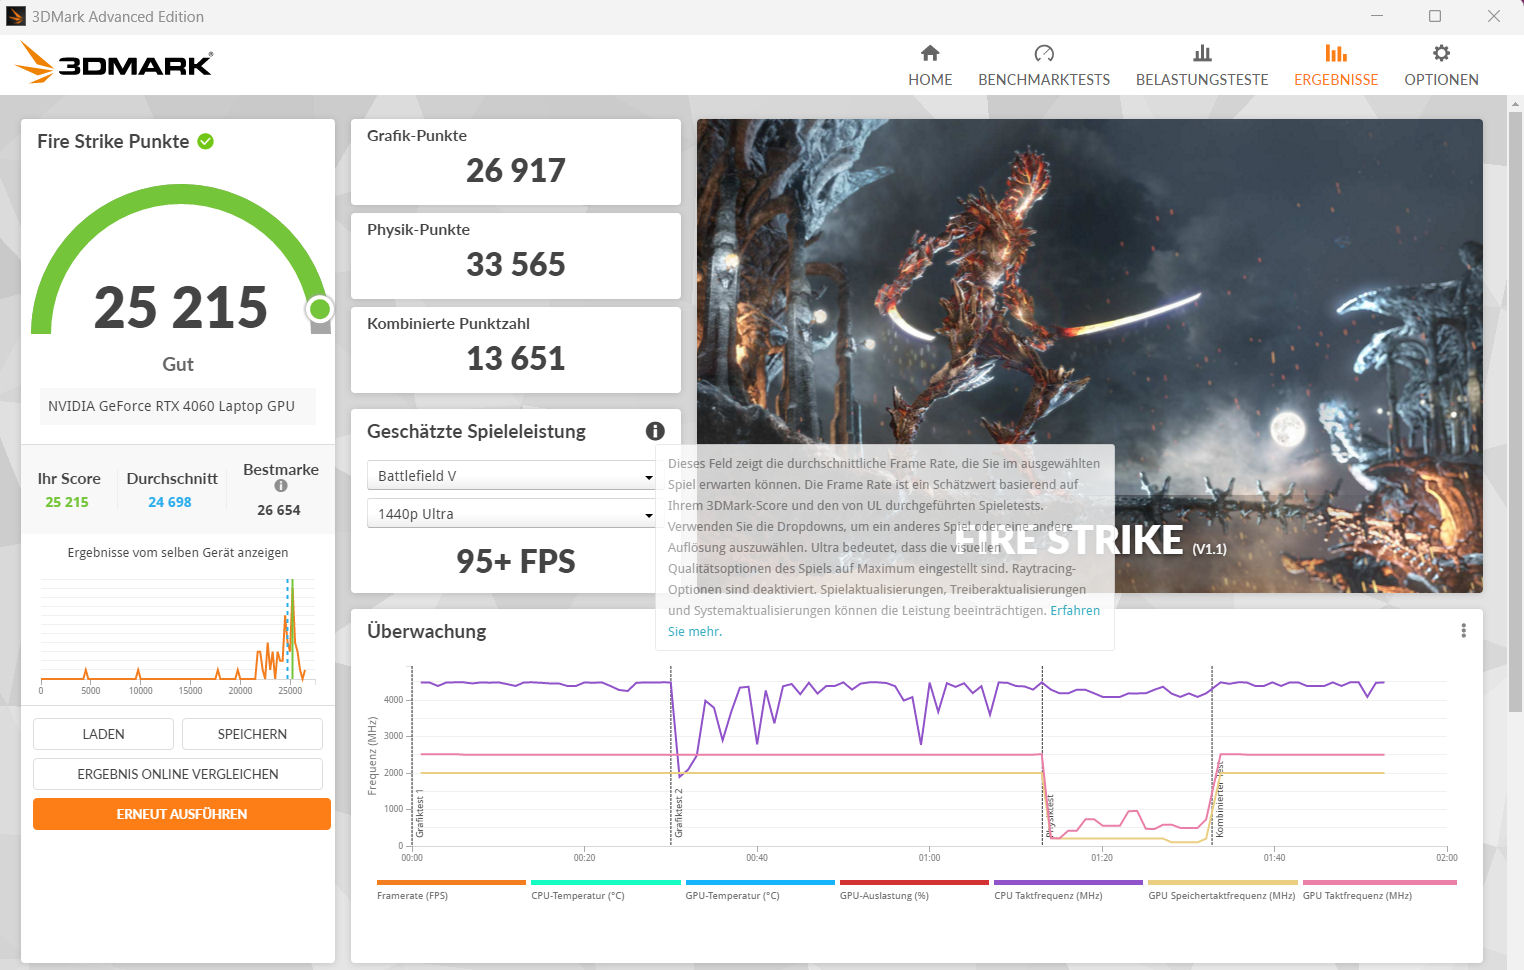Click the SPEICHERN button
This screenshot has width=1524, height=970.
click(x=252, y=734)
